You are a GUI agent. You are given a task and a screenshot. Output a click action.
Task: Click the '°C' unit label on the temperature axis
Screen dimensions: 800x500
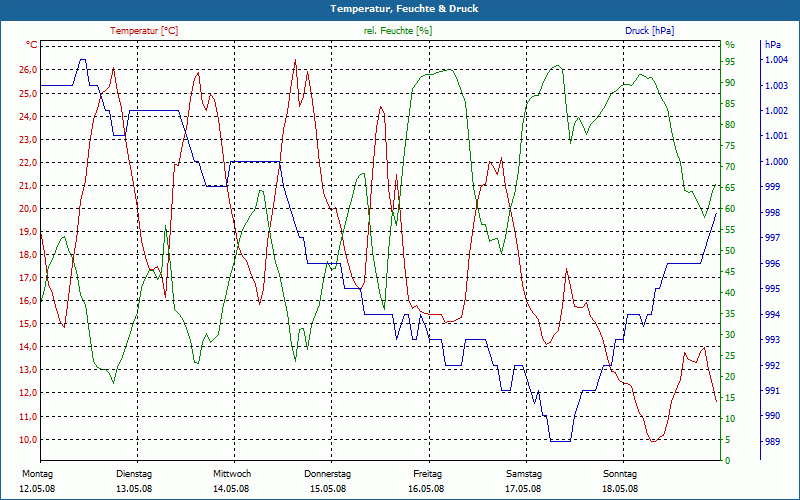[32, 45]
